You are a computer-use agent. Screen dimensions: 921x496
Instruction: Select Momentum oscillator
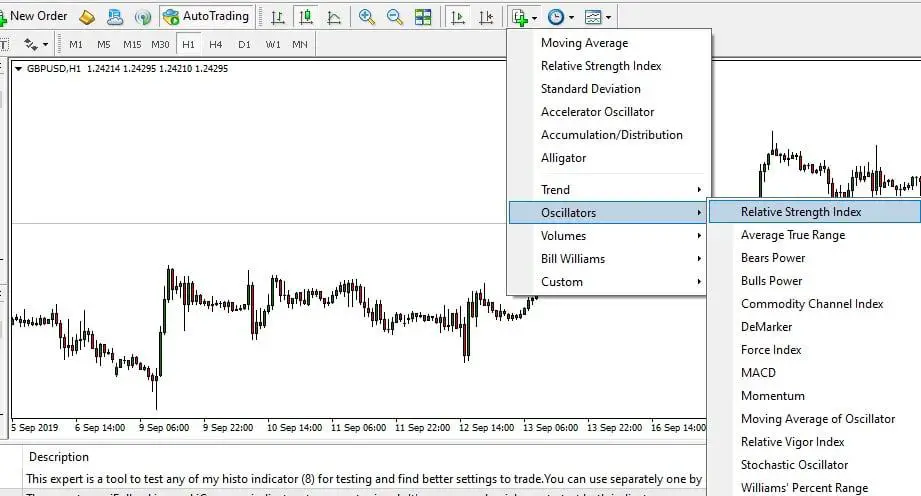tap(815, 395)
